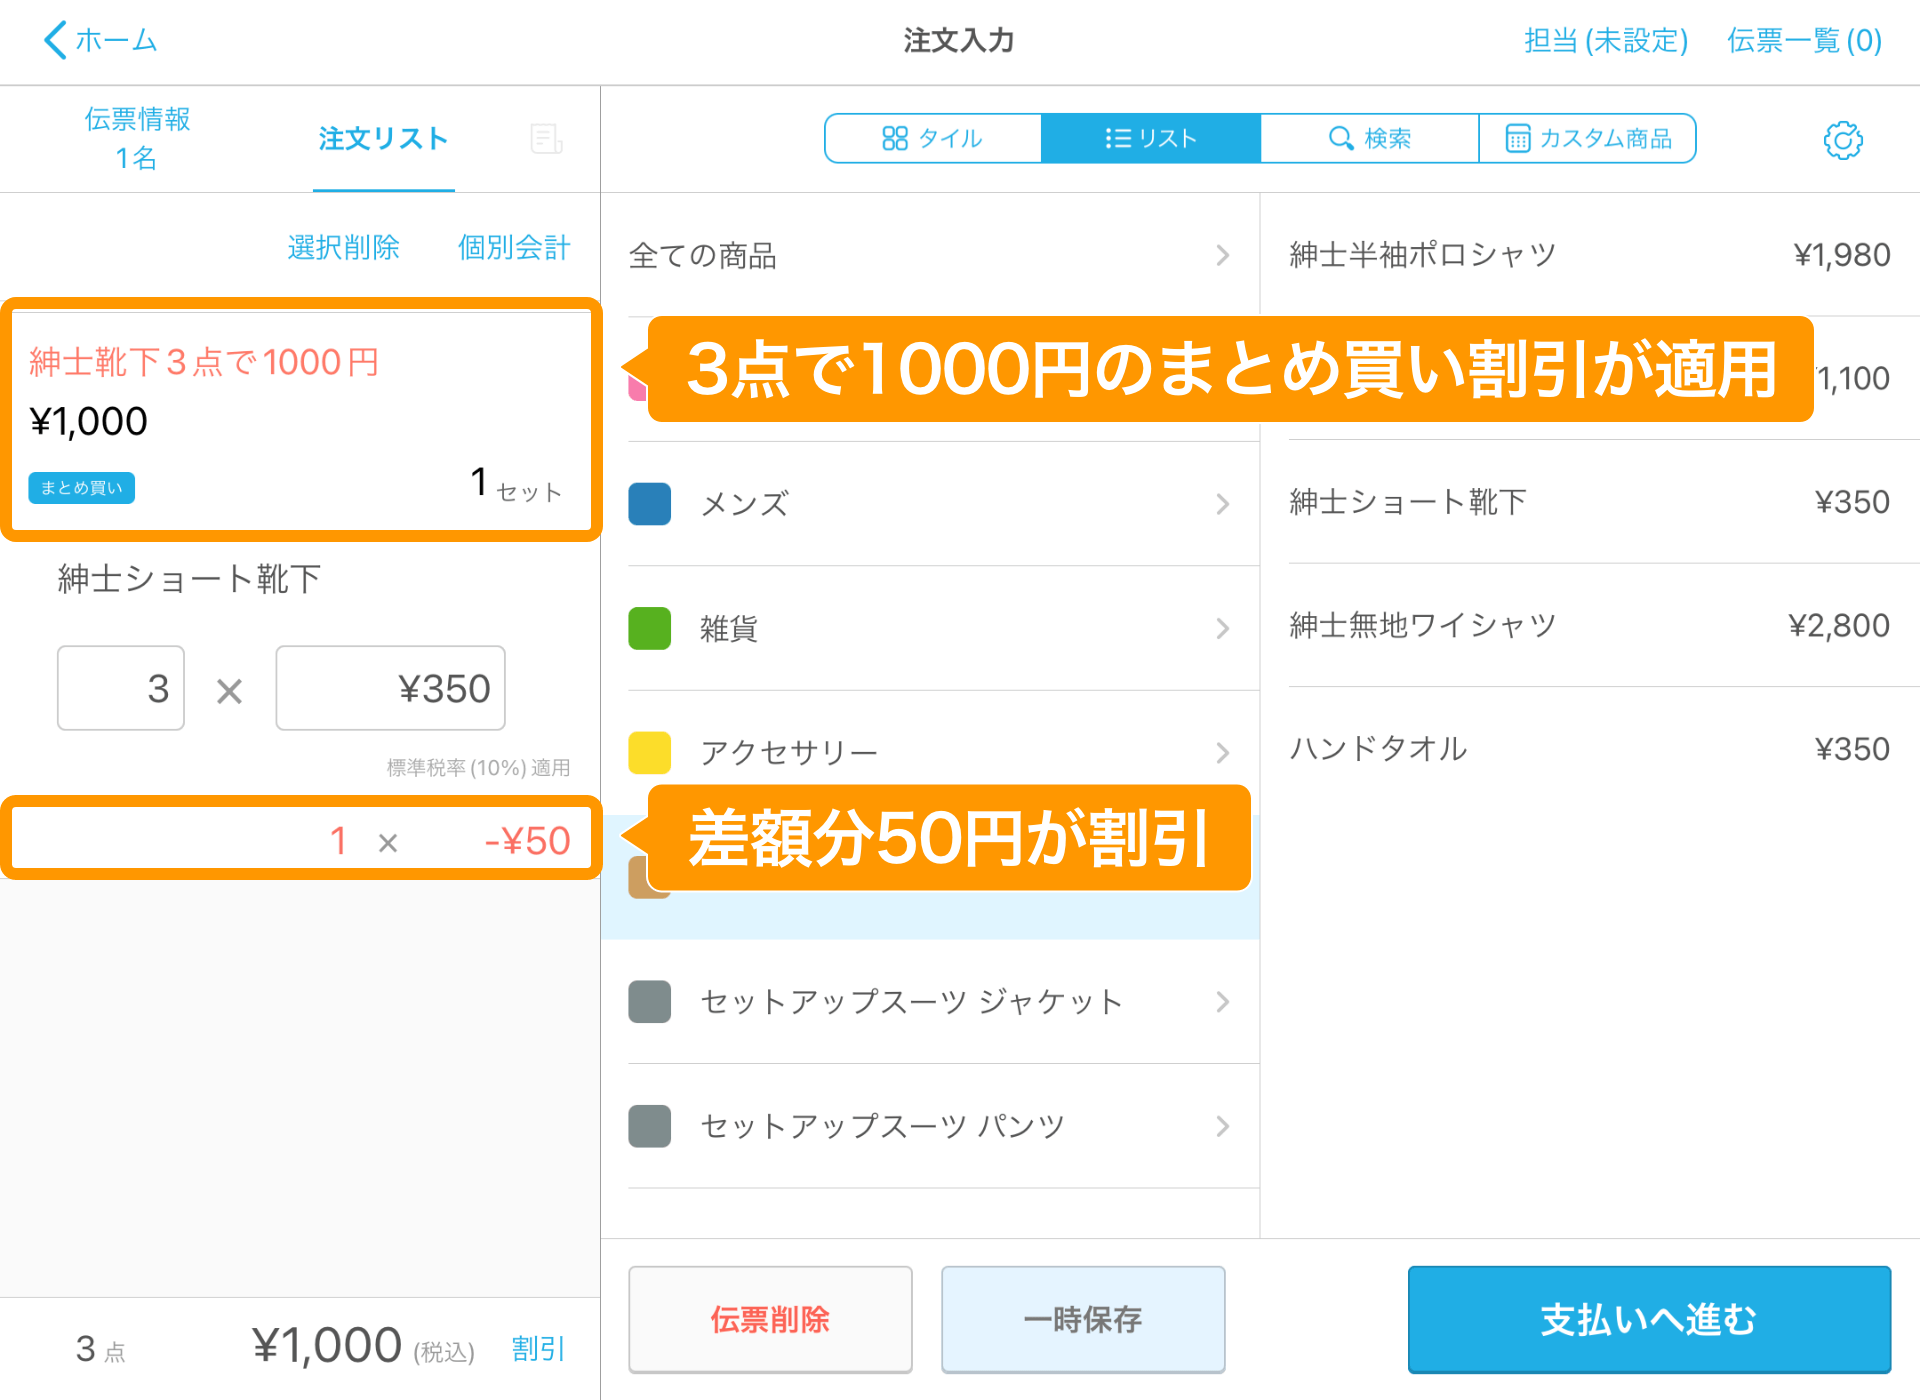Open the 雑貨 category chevron
1920x1400 pixels.
coord(1222,629)
